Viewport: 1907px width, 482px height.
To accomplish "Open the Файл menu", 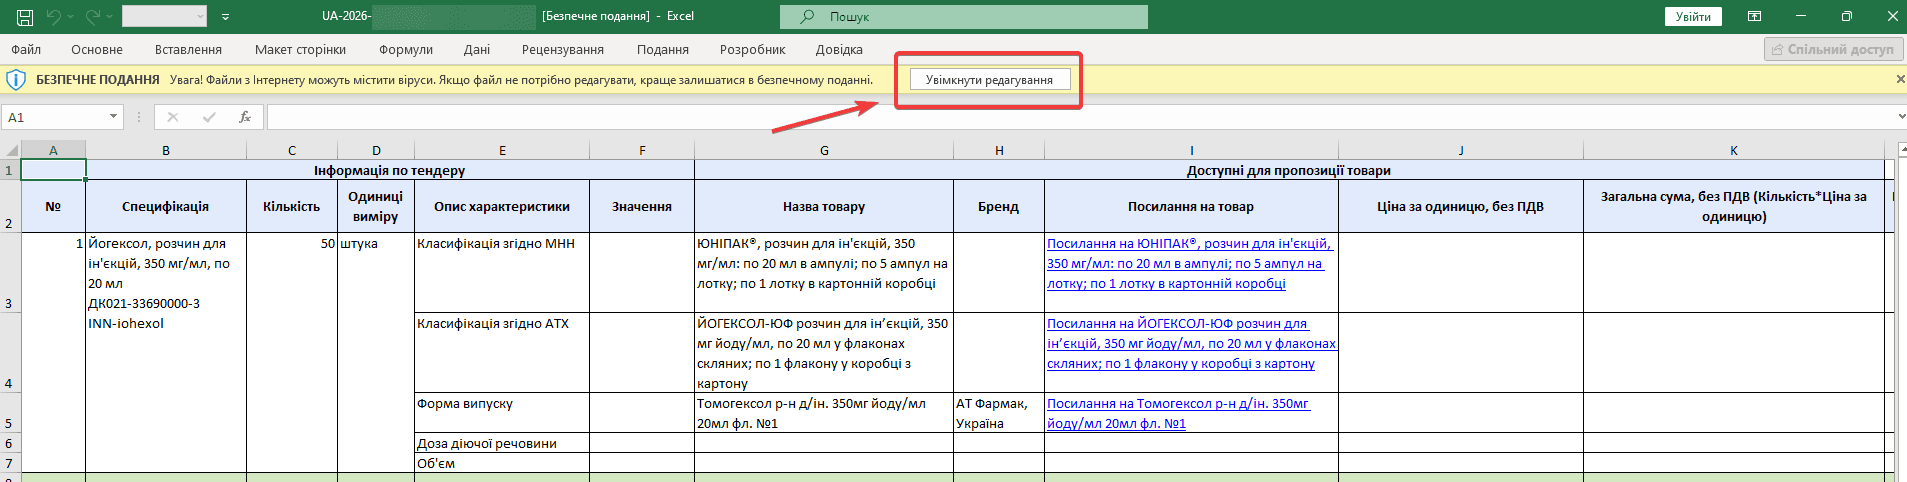I will click(x=26, y=49).
